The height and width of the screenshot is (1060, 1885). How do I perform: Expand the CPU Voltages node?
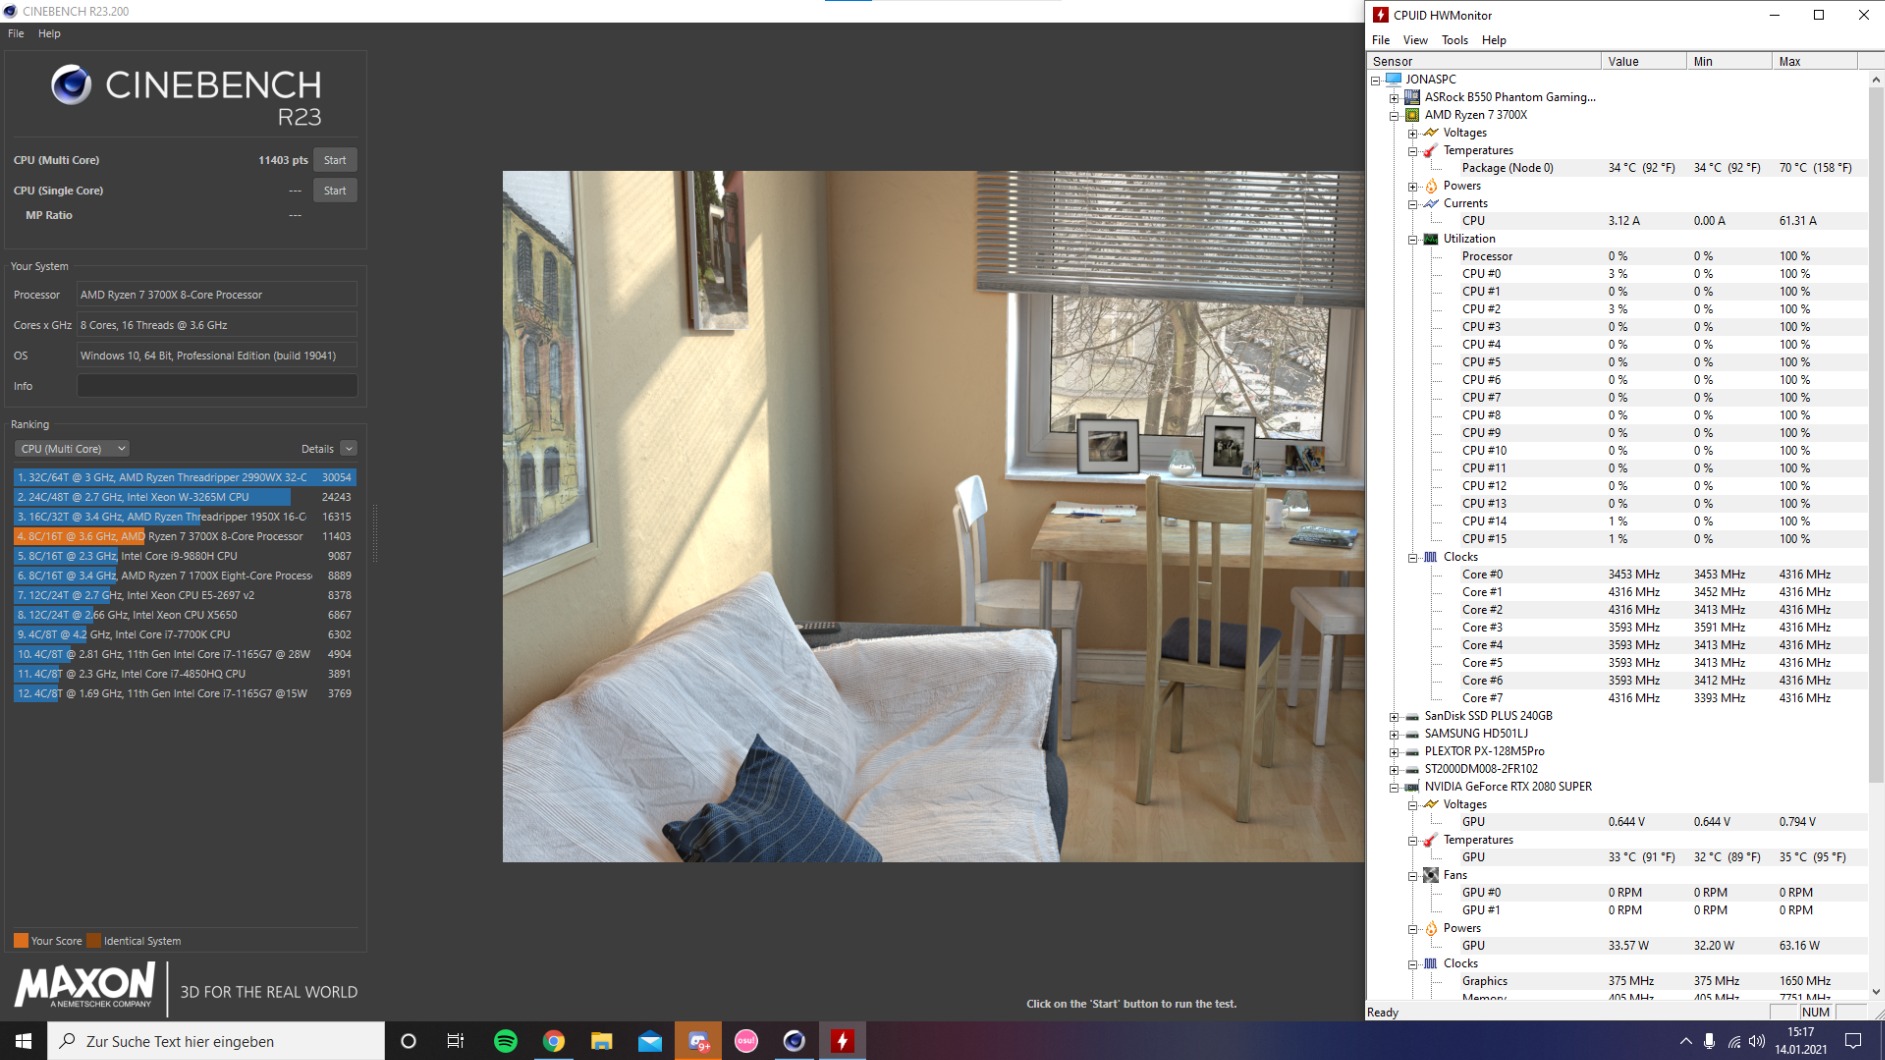point(1413,133)
